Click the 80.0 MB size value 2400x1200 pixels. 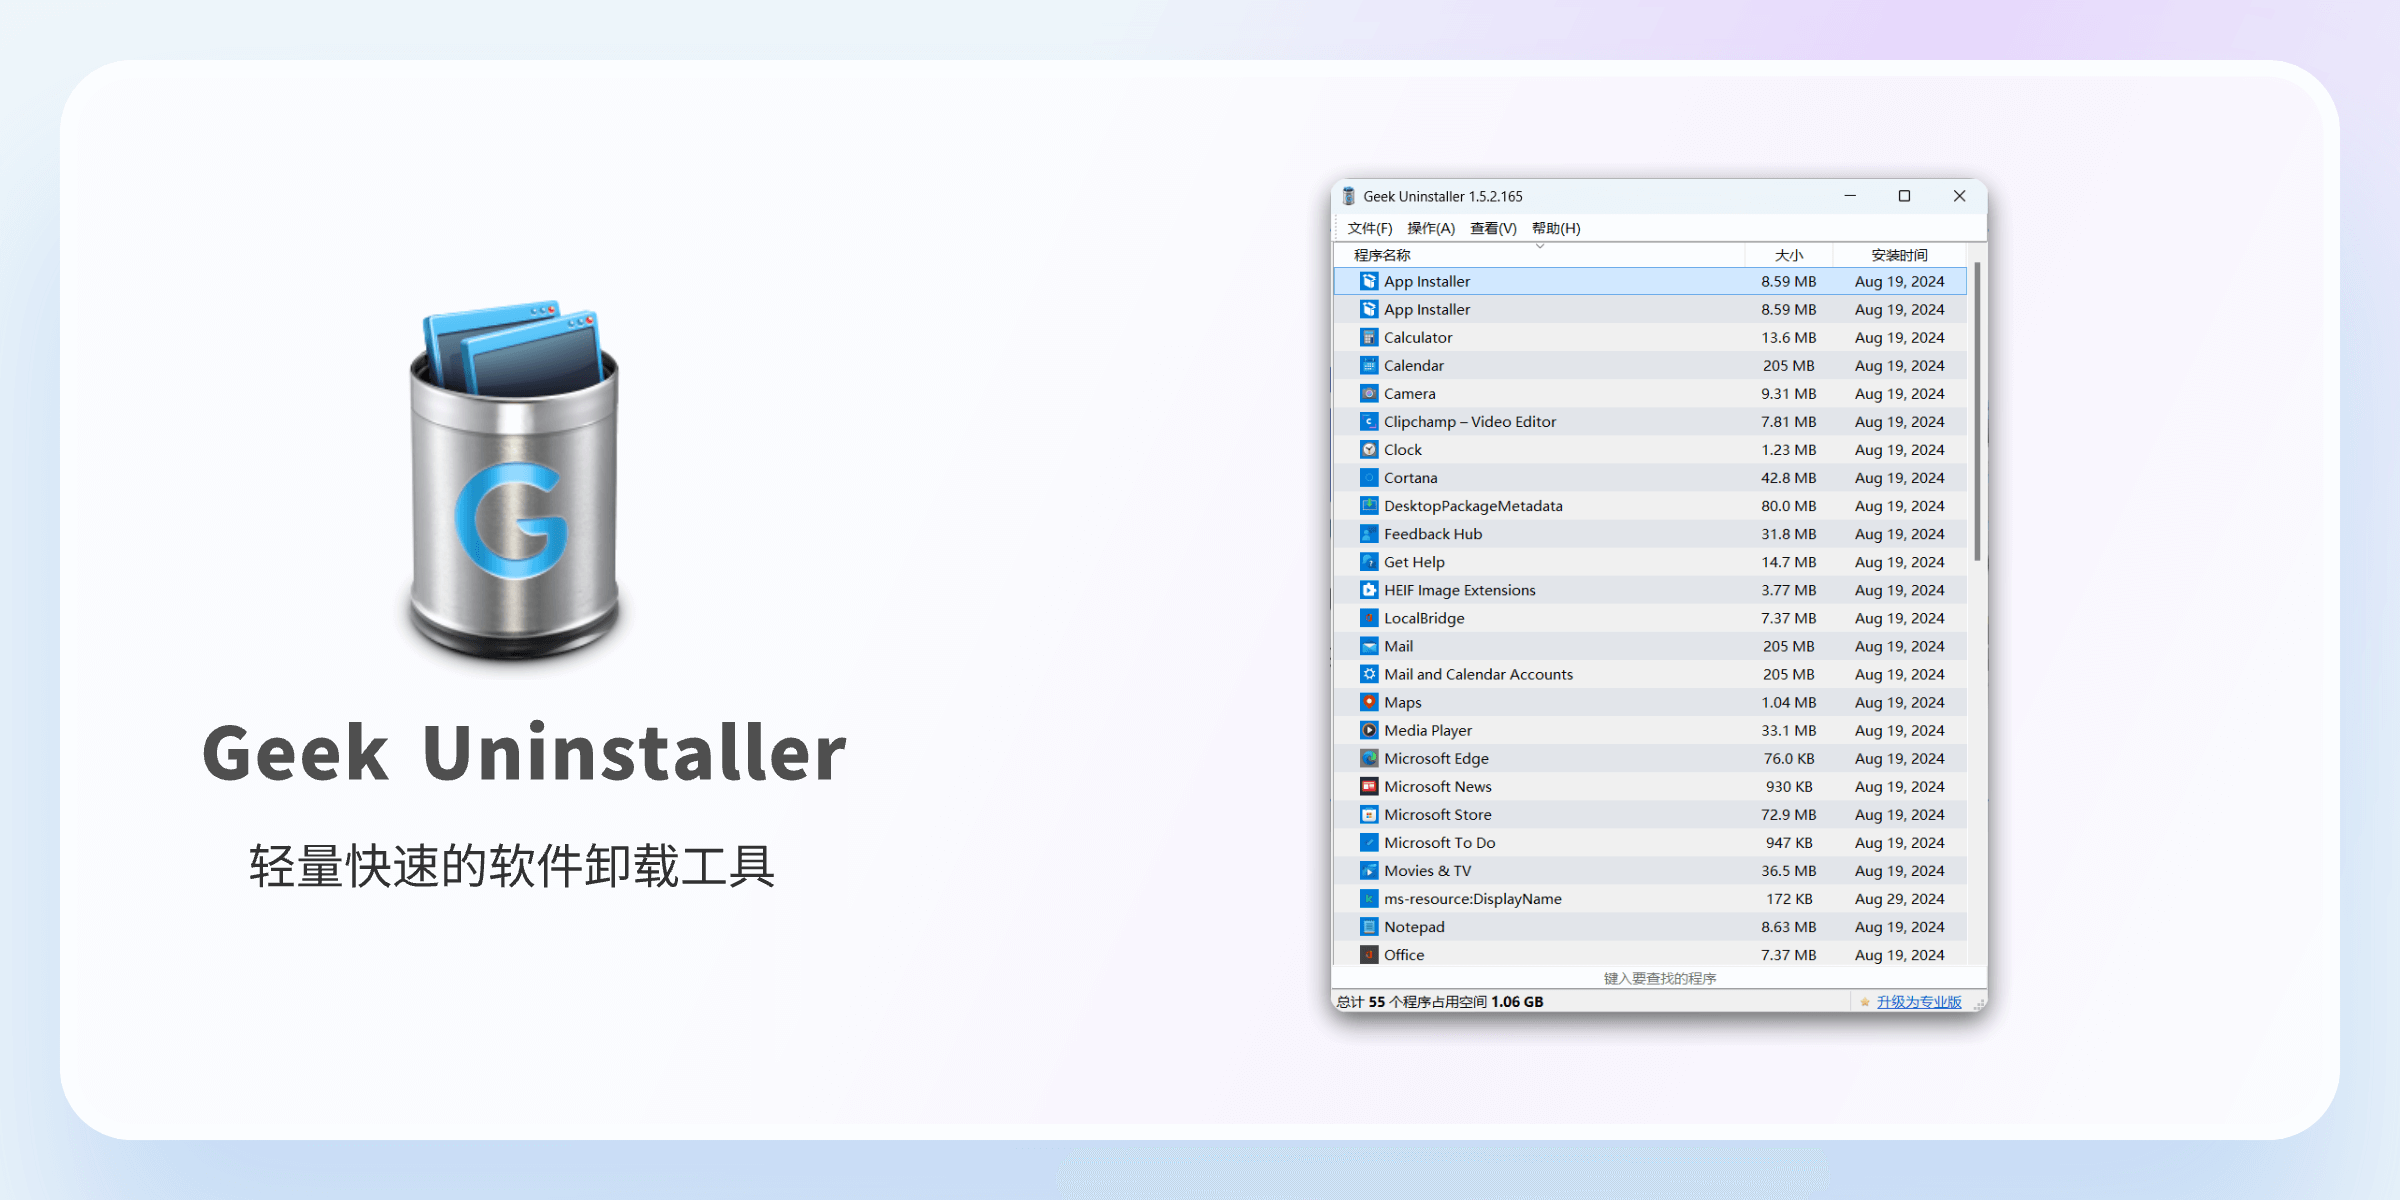1789,505
